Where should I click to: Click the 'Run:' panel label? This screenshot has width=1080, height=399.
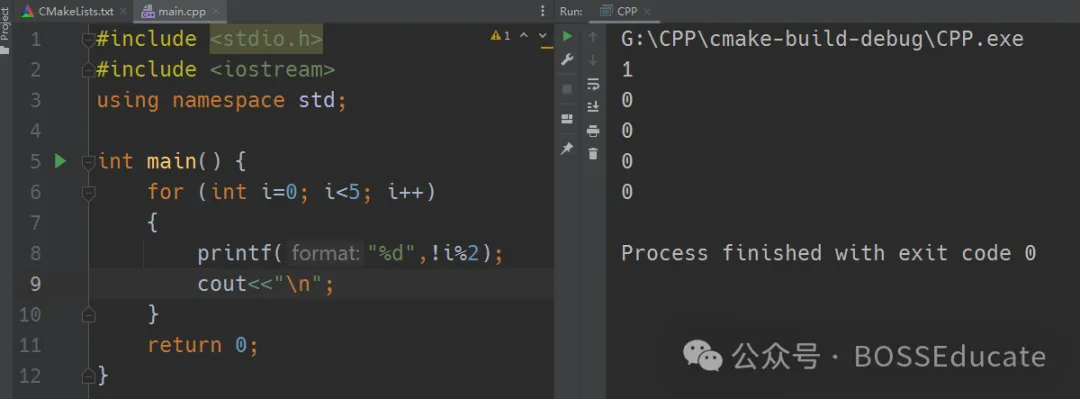[x=571, y=11]
